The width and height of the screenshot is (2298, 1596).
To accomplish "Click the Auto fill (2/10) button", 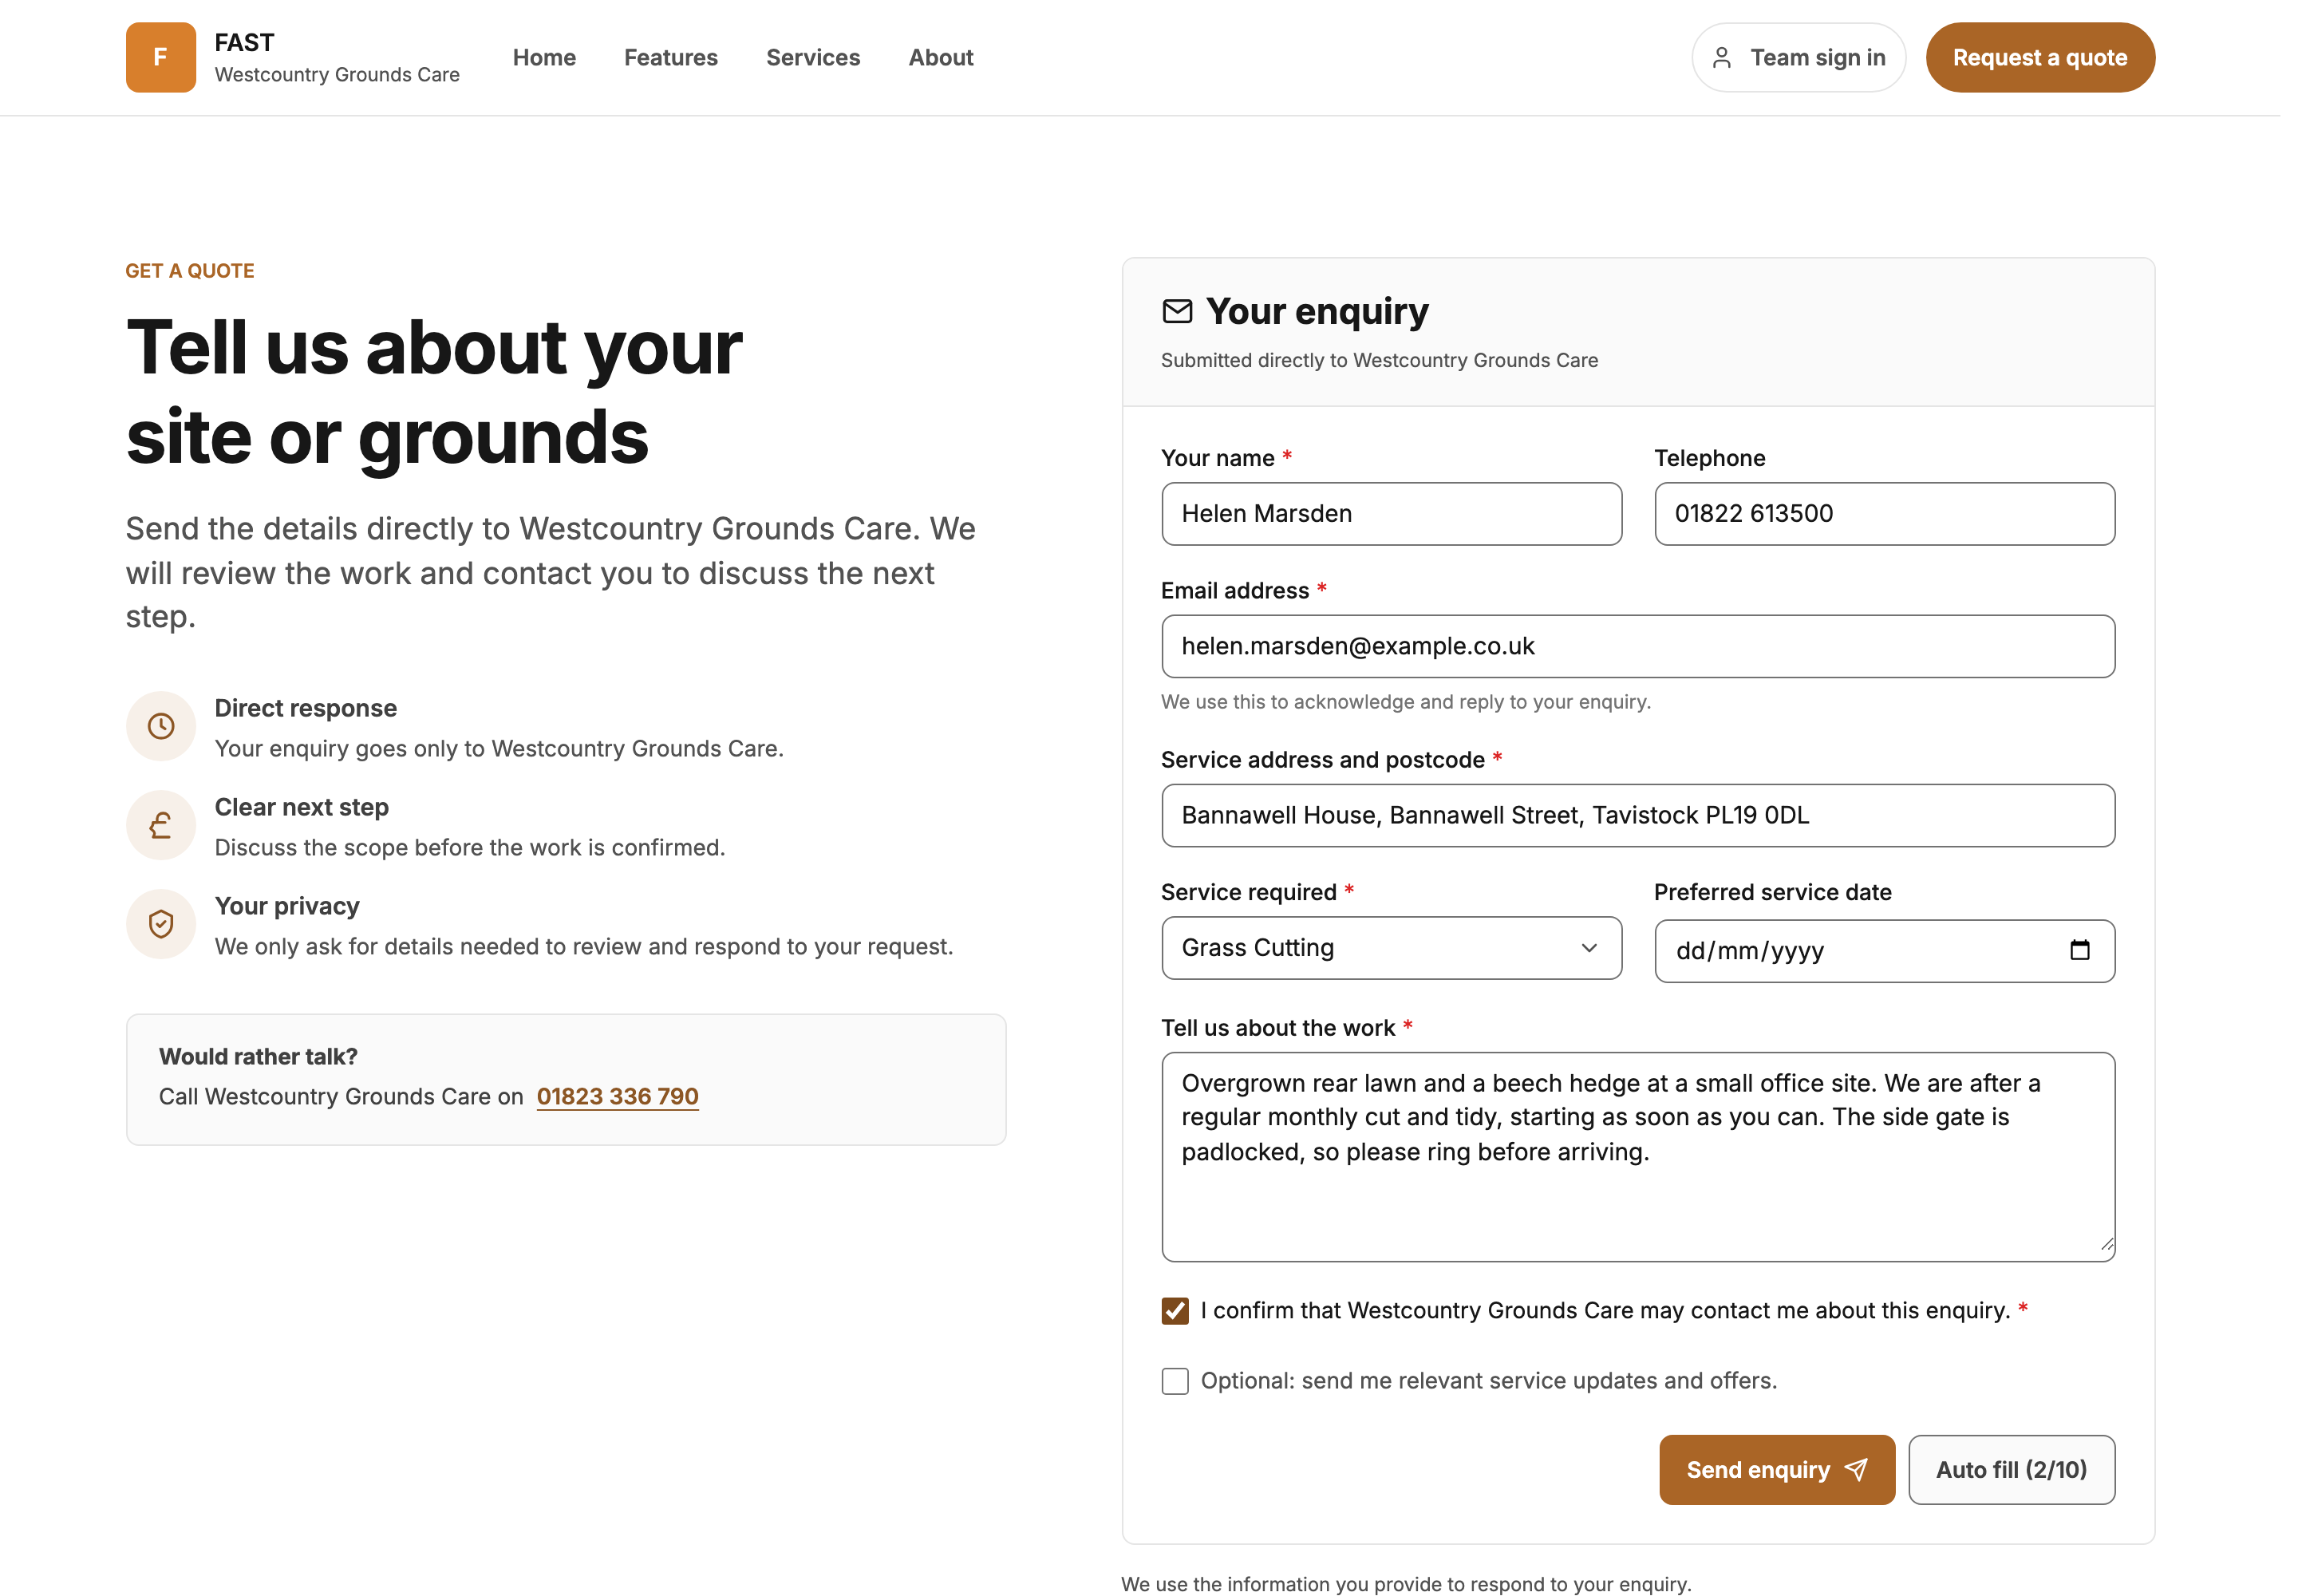I will pos(2011,1469).
